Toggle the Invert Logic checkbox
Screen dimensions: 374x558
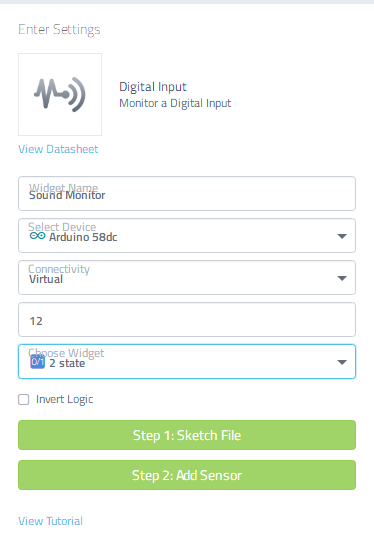[24, 400]
